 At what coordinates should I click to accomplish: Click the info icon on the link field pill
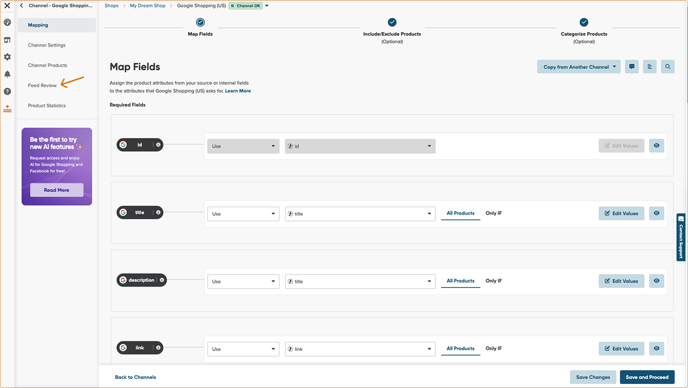click(158, 348)
